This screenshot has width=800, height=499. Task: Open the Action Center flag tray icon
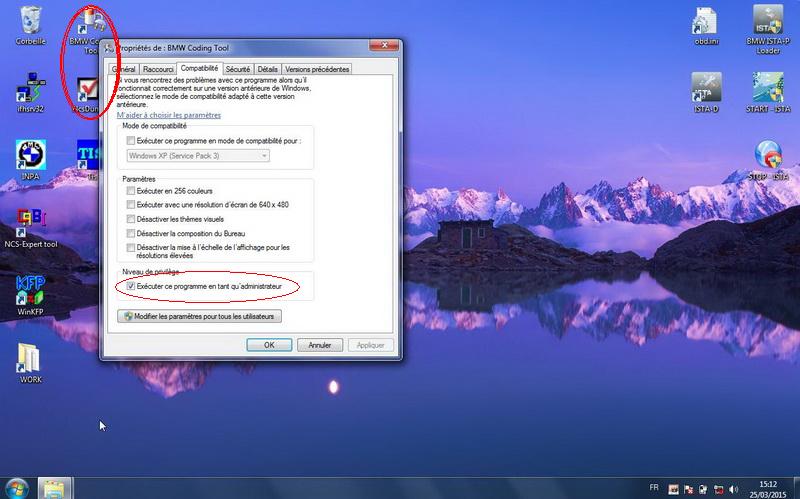(688, 489)
